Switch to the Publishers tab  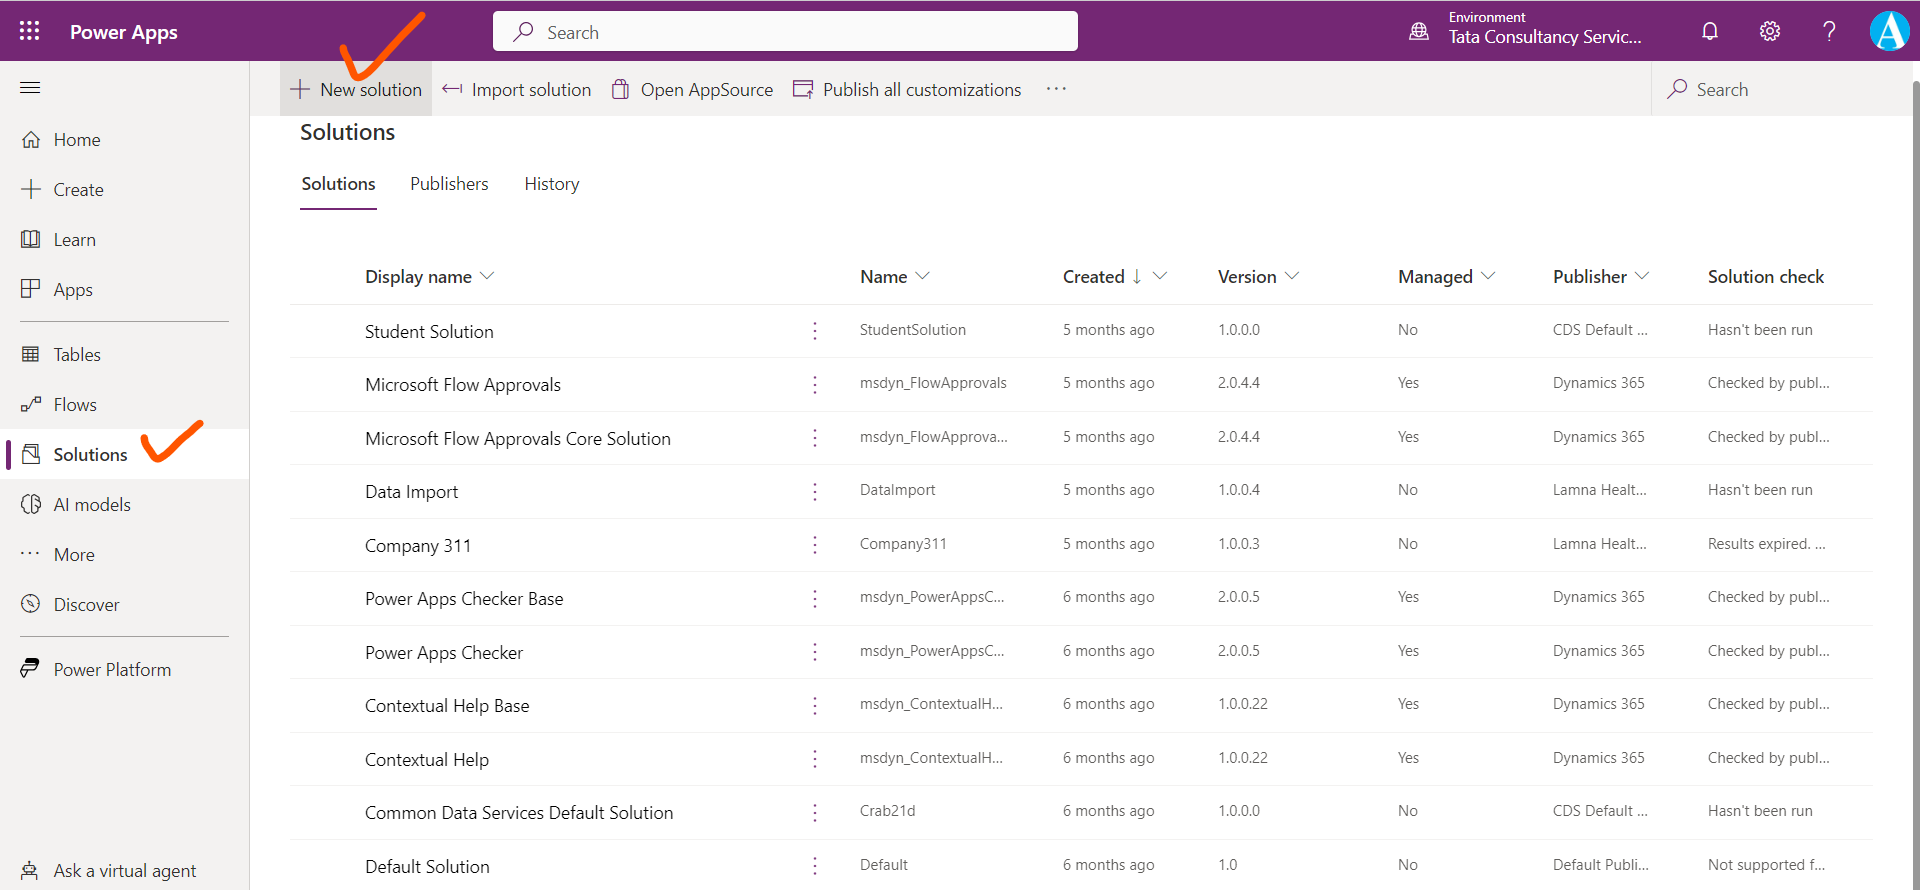click(449, 184)
